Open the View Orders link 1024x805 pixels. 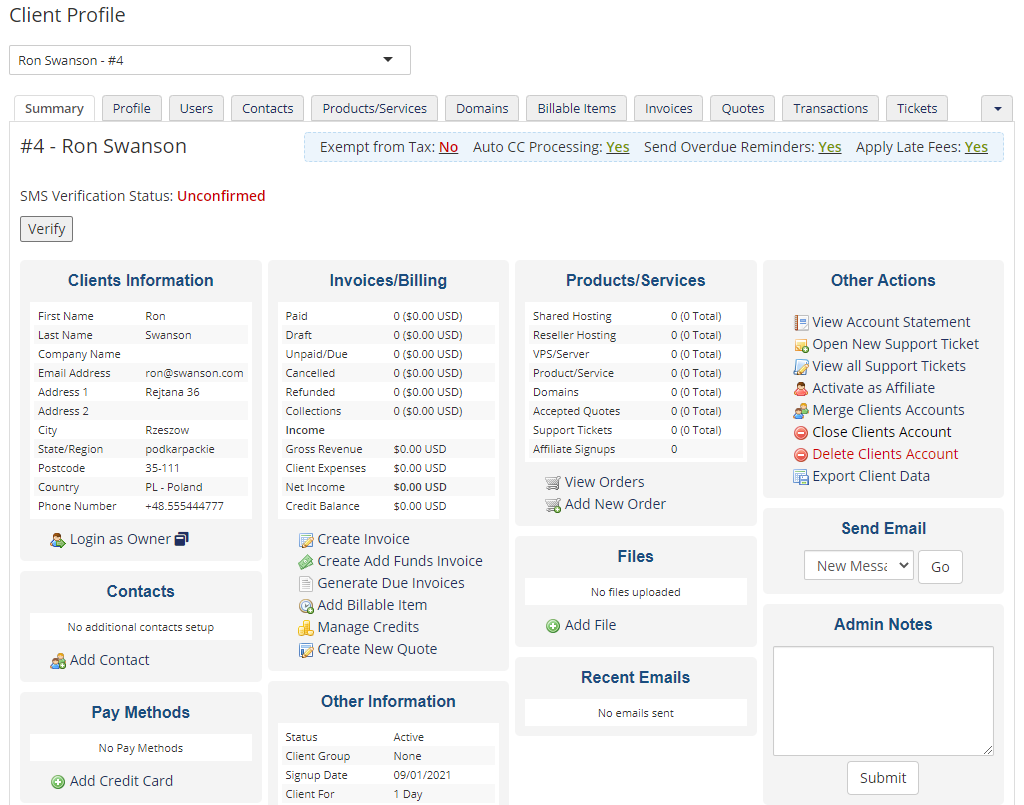coord(604,482)
